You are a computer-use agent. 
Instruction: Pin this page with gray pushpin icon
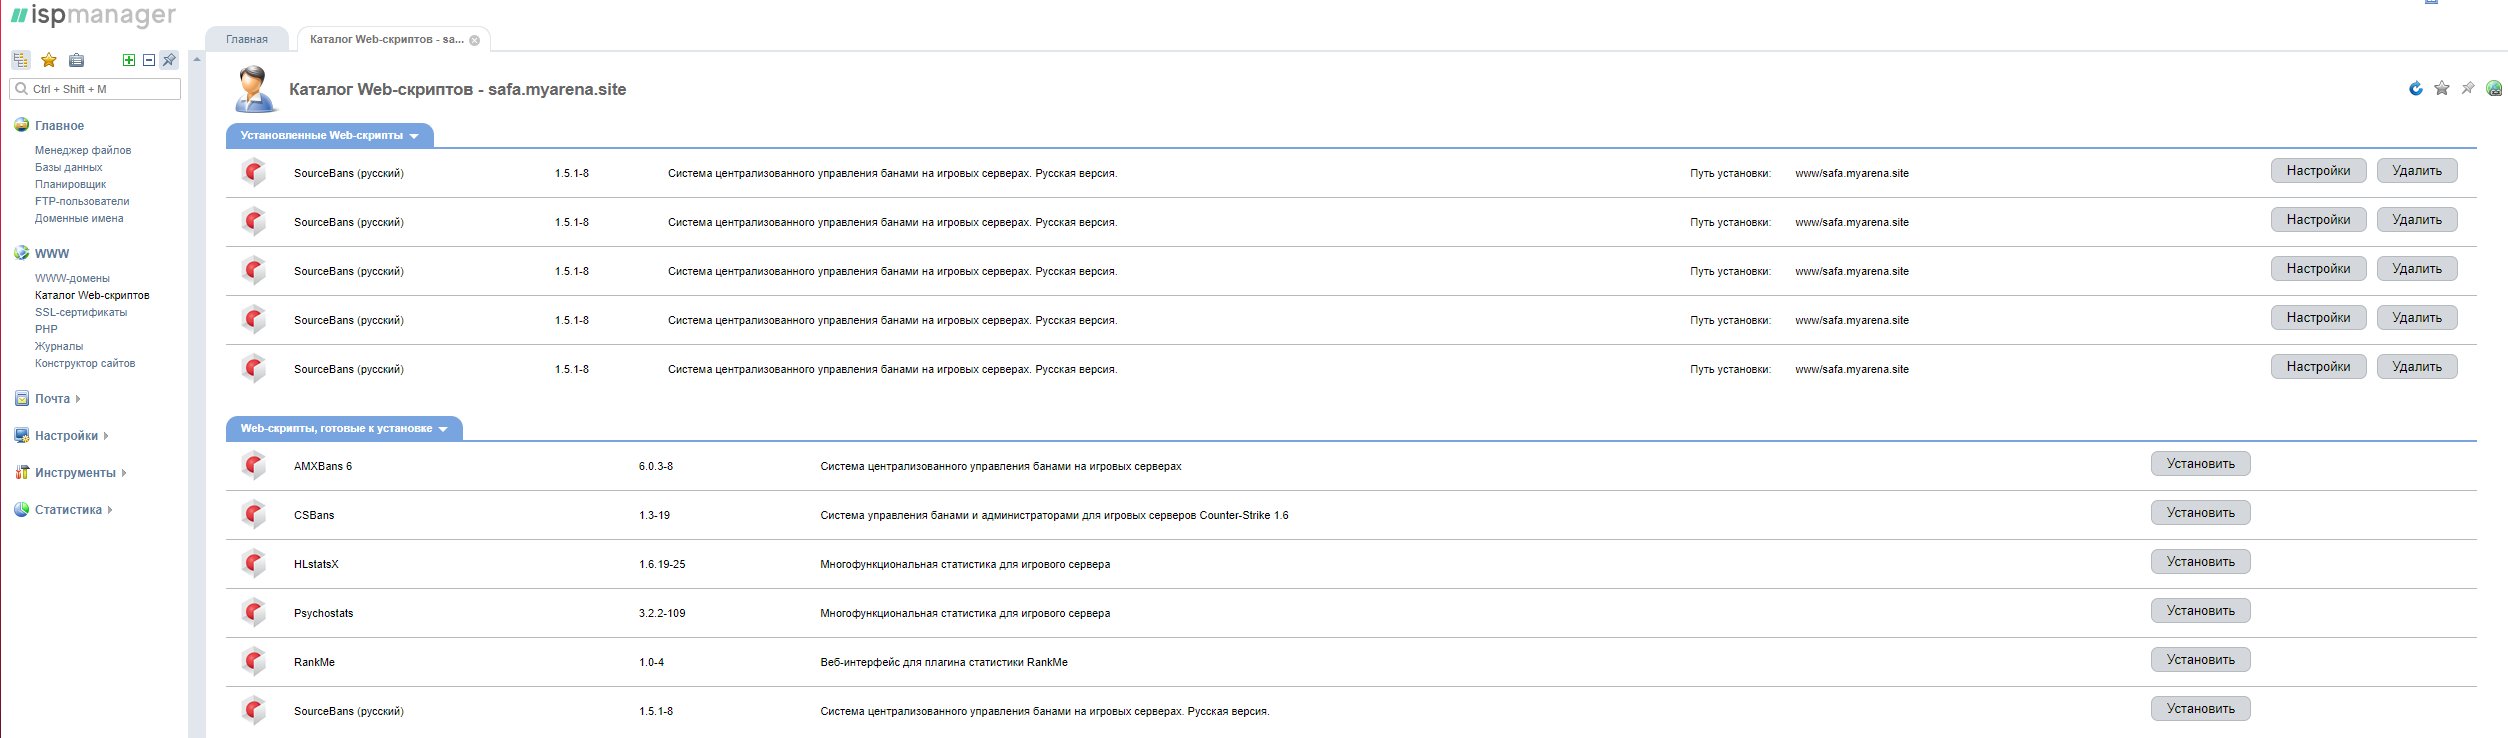[x=2468, y=88]
